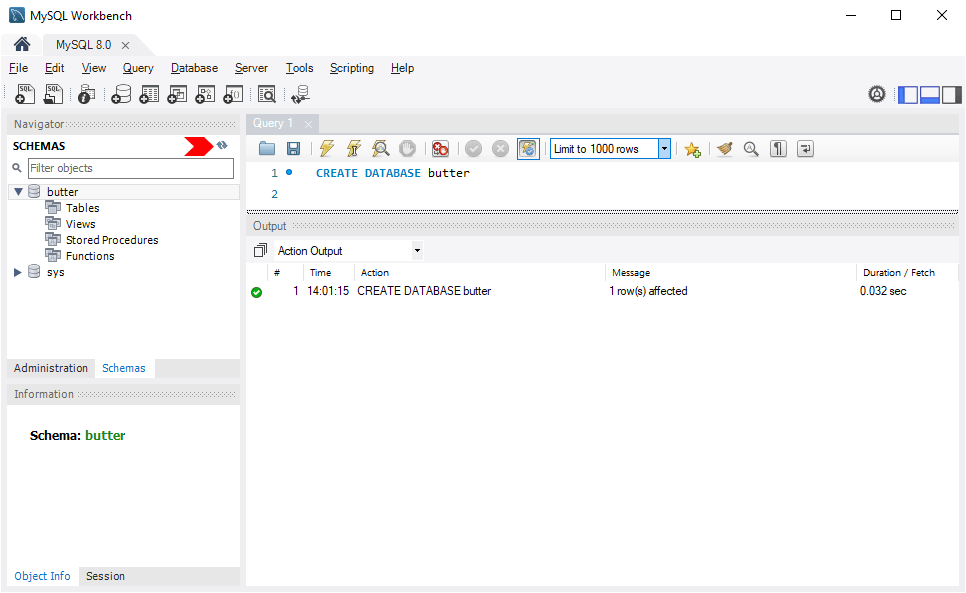Select the Query 1 tab

click(273, 123)
